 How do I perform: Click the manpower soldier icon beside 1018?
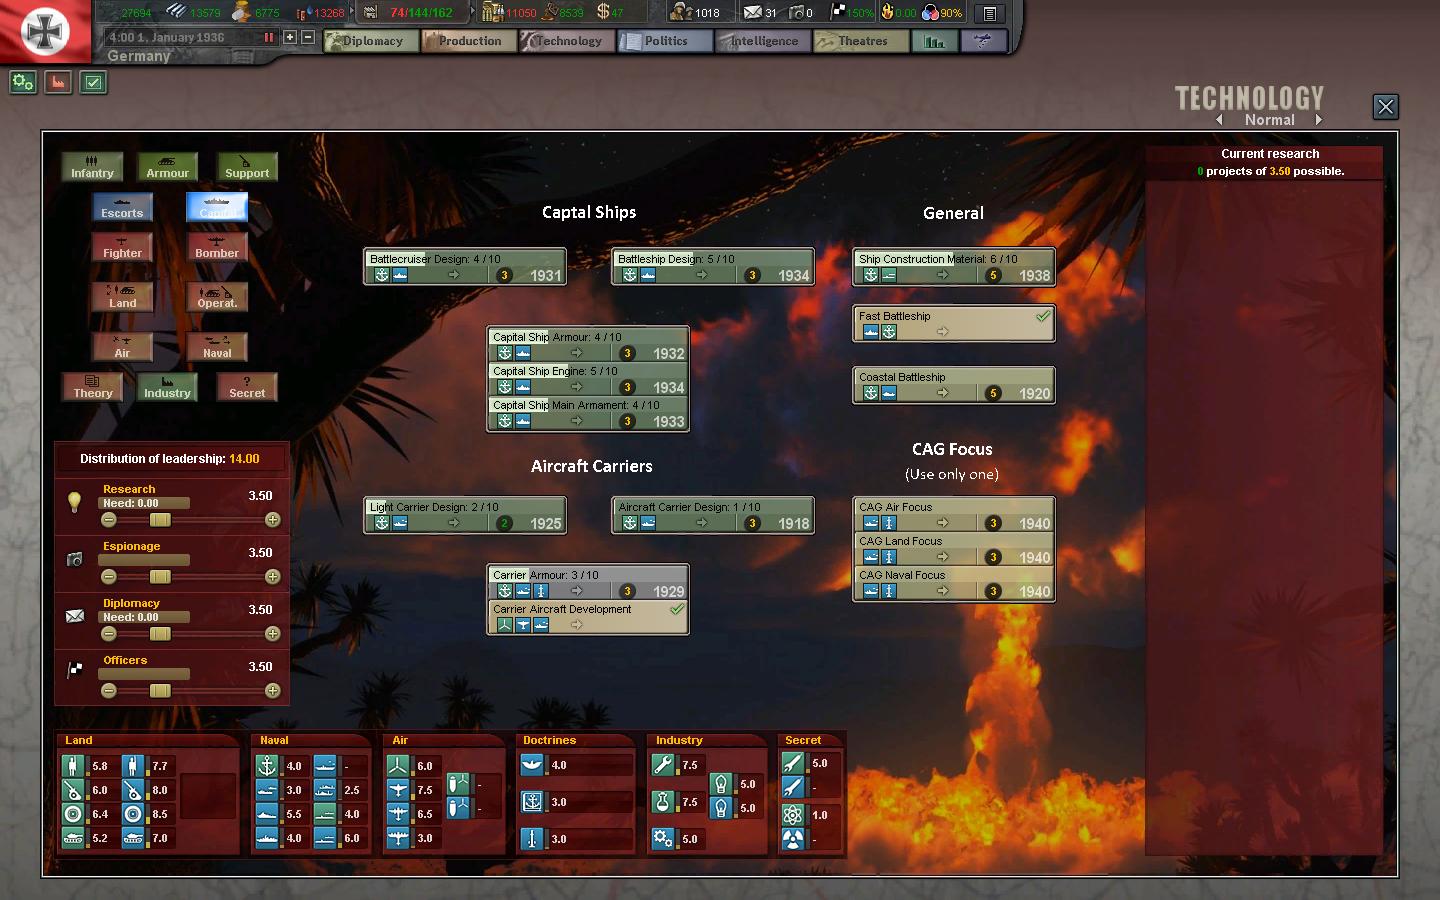681,12
